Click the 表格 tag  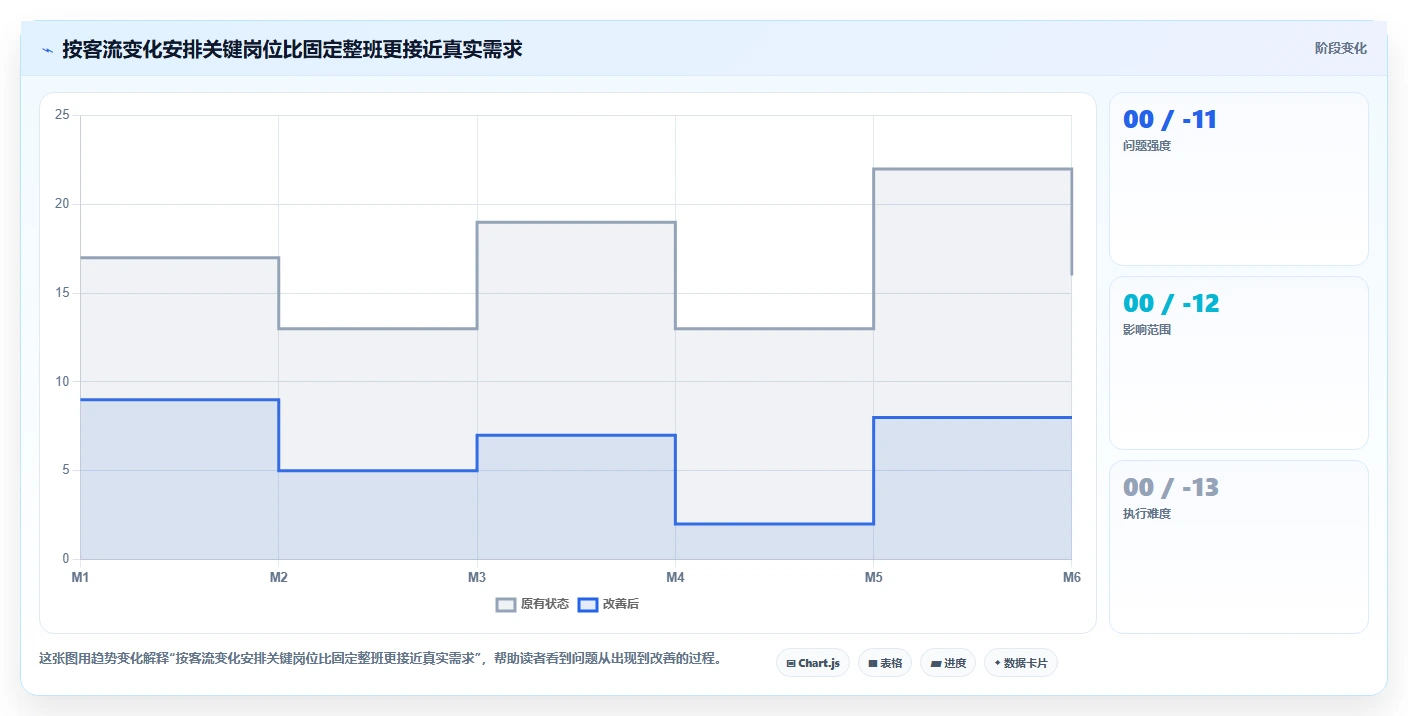[x=885, y=663]
